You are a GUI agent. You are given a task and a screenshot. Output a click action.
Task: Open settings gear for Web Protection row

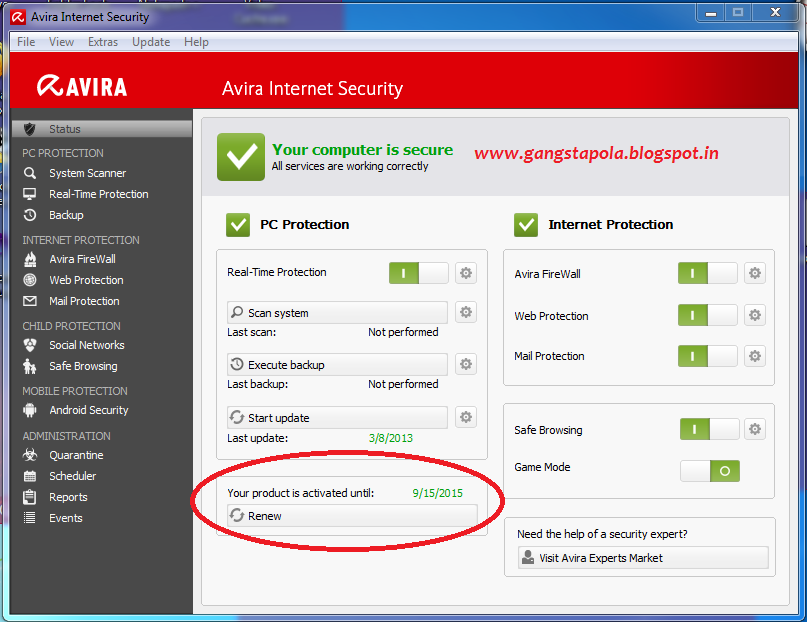click(755, 315)
